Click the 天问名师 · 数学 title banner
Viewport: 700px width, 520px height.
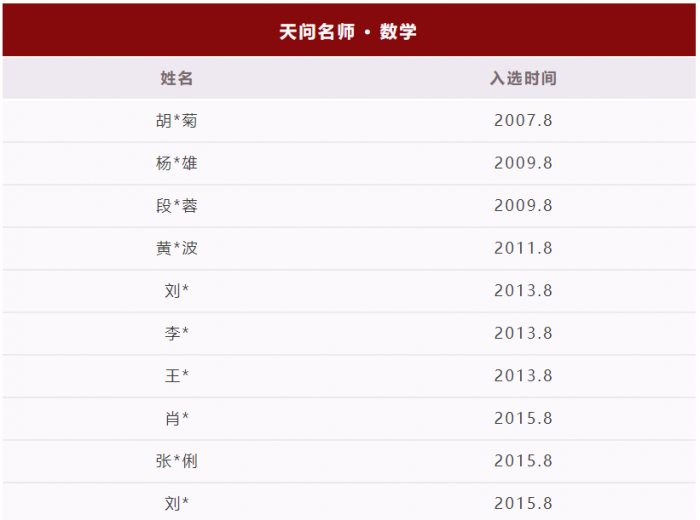coord(348,32)
